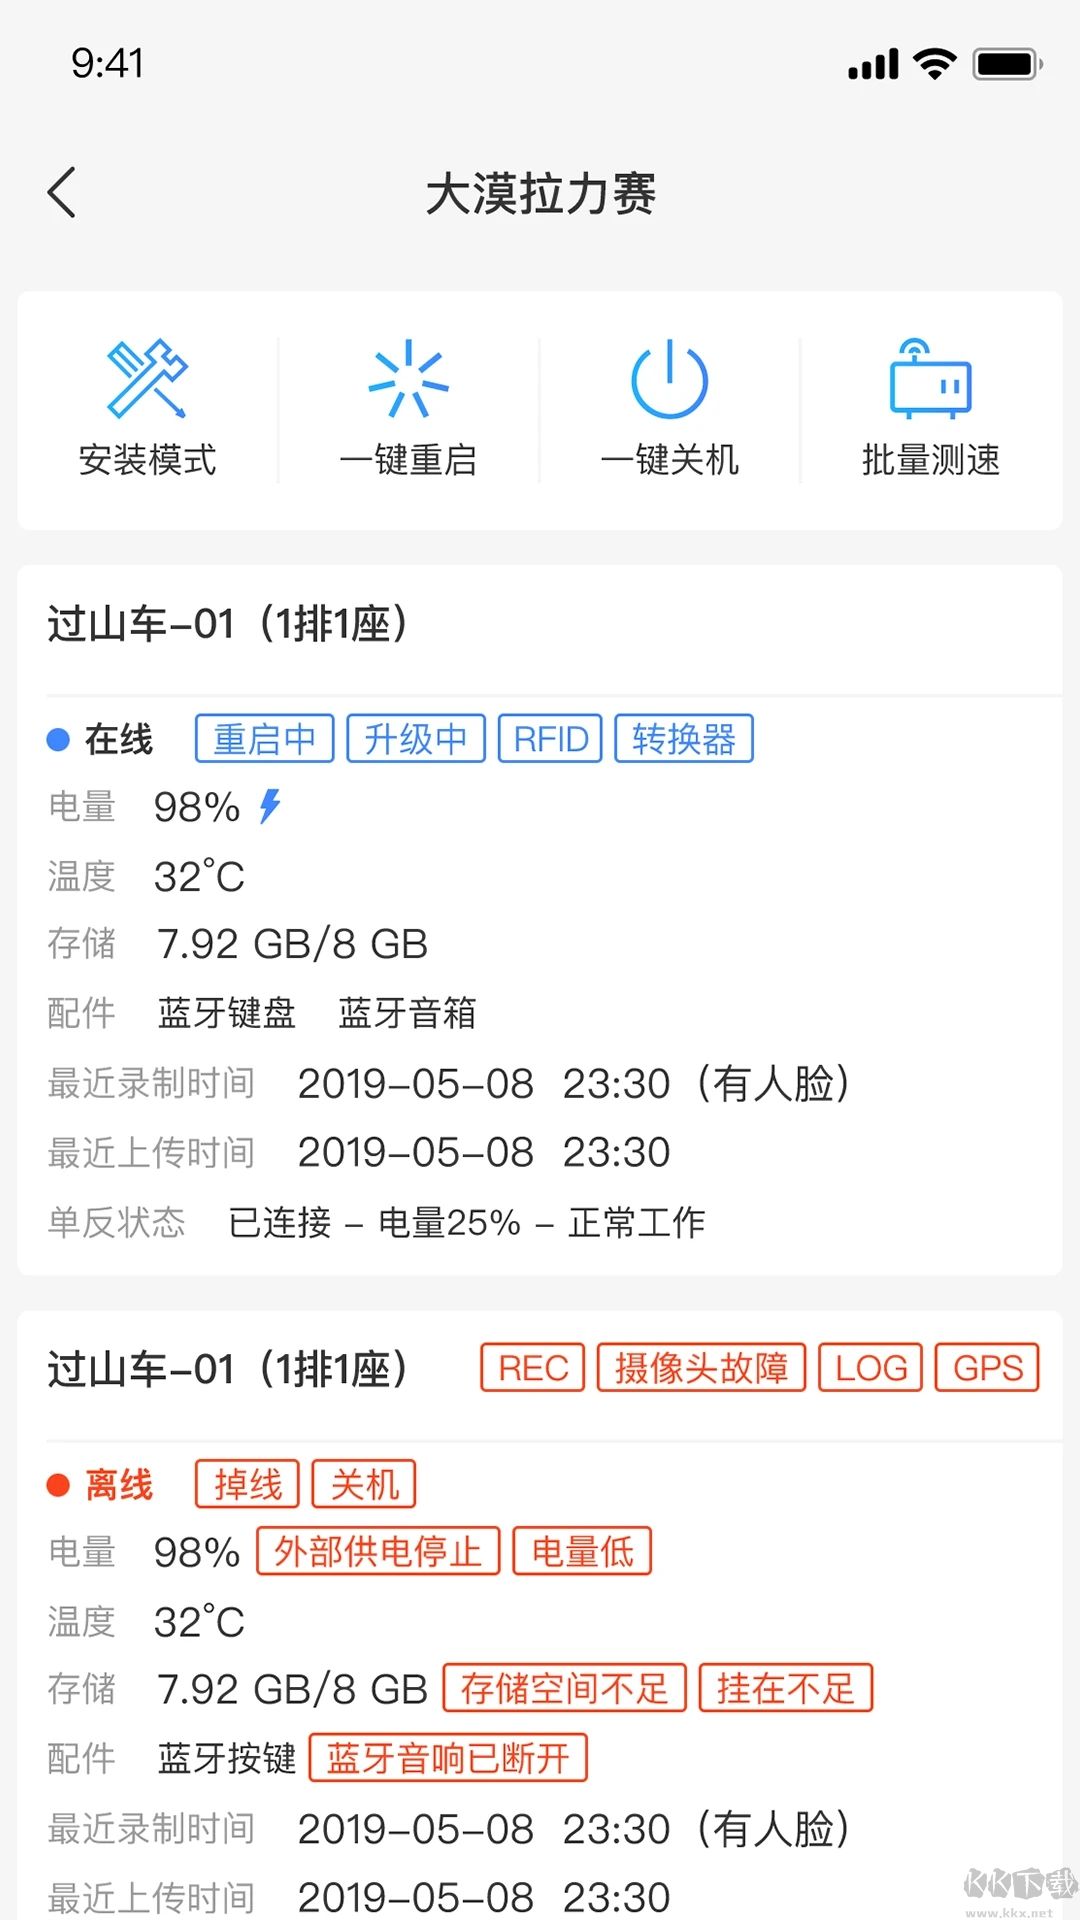Screen dimensions: 1080x1920
Task: Expand the 重启中 status badge
Action: click(263, 738)
